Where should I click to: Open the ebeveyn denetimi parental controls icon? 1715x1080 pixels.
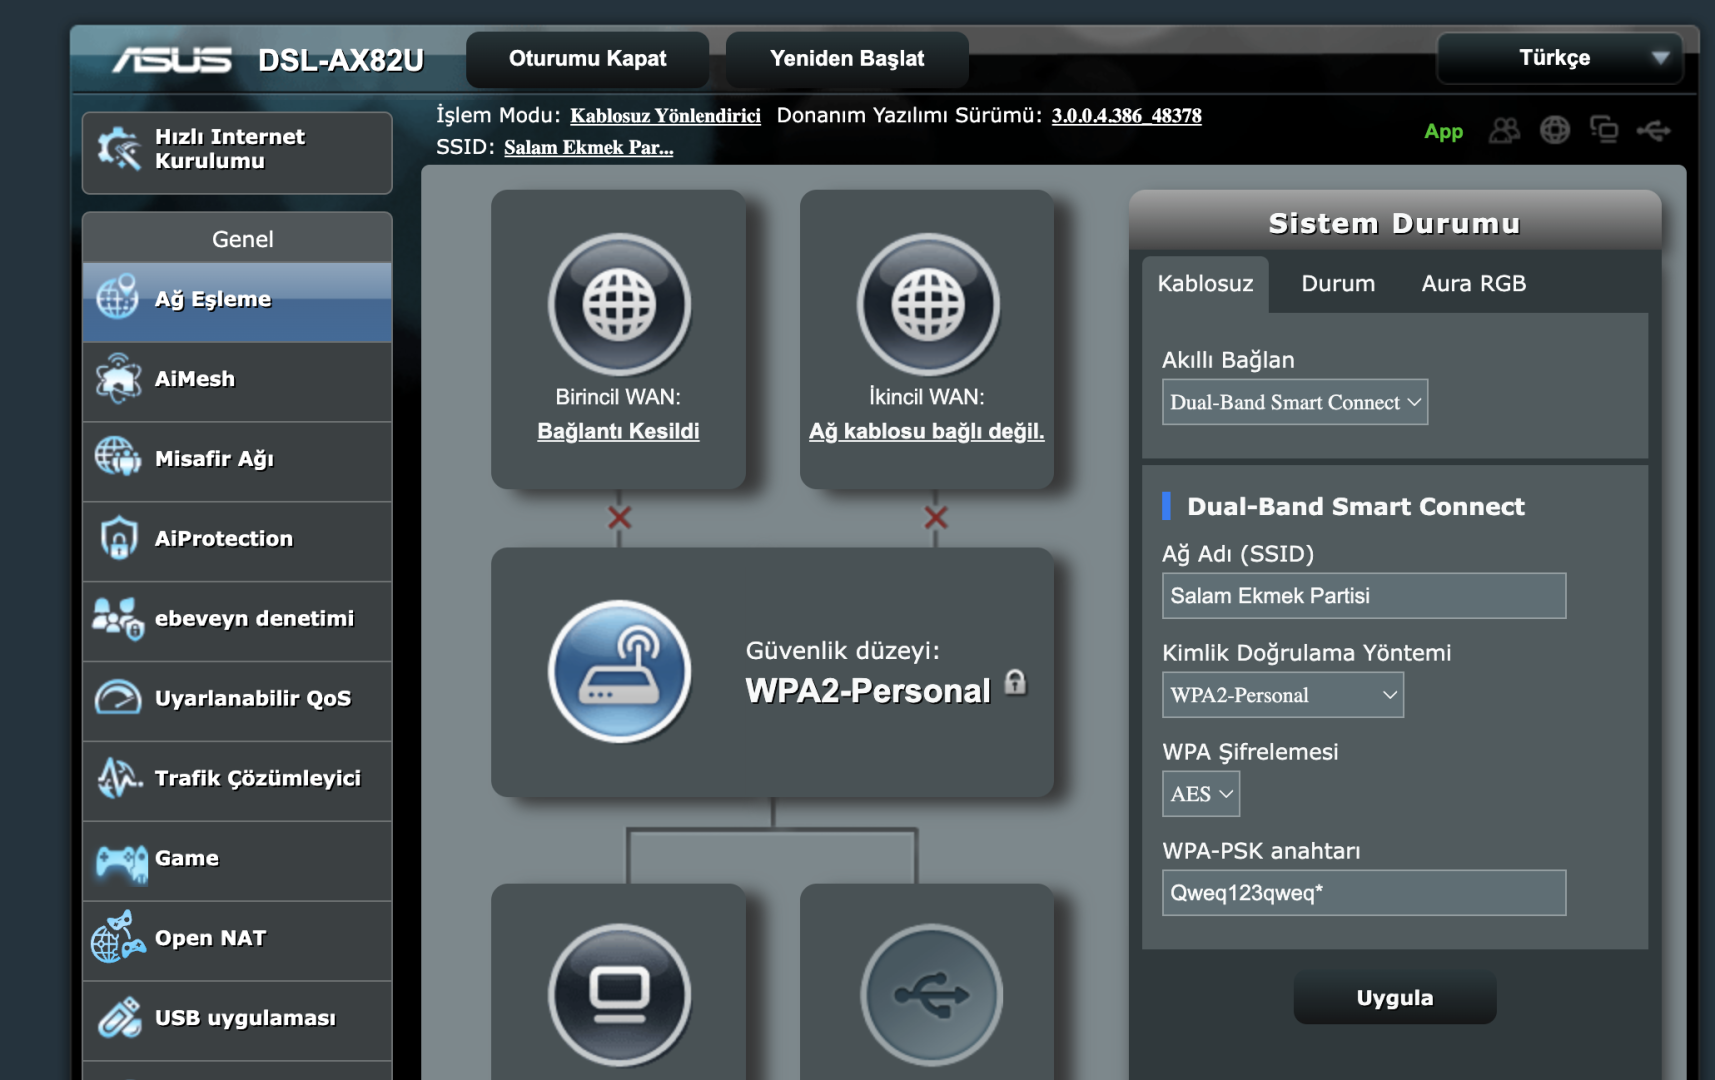[118, 618]
